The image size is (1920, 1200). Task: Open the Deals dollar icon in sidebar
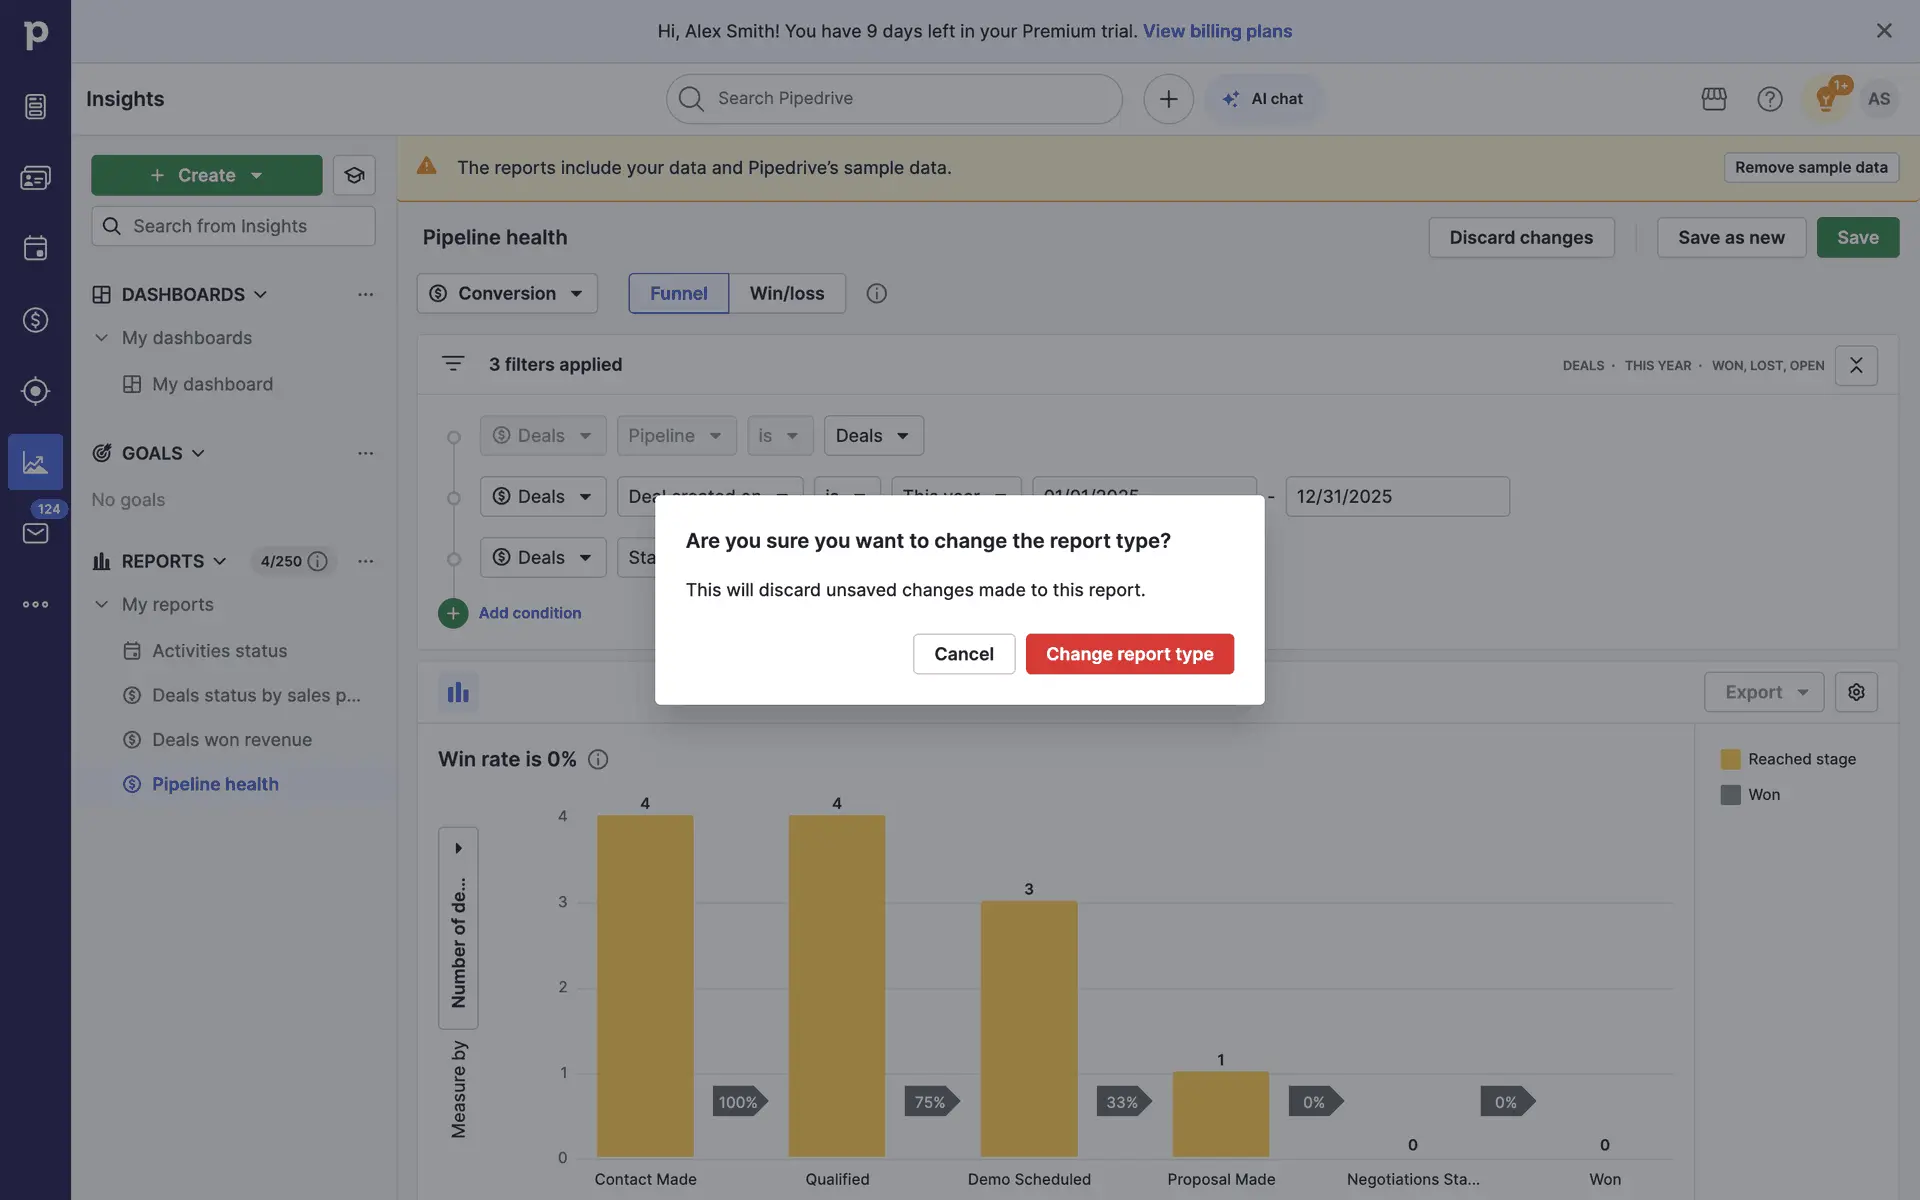coord(35,320)
